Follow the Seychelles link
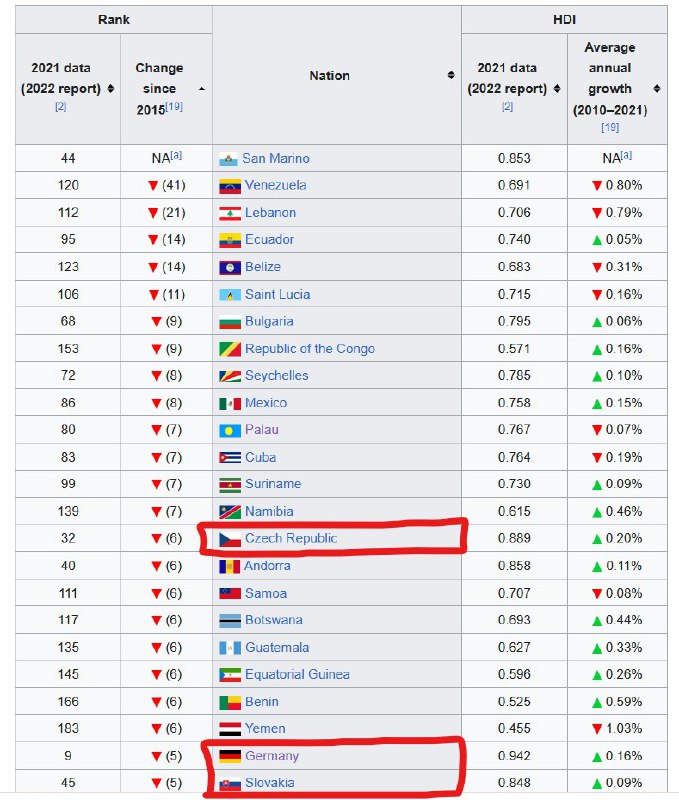This screenshot has width=679, height=800. point(276,376)
